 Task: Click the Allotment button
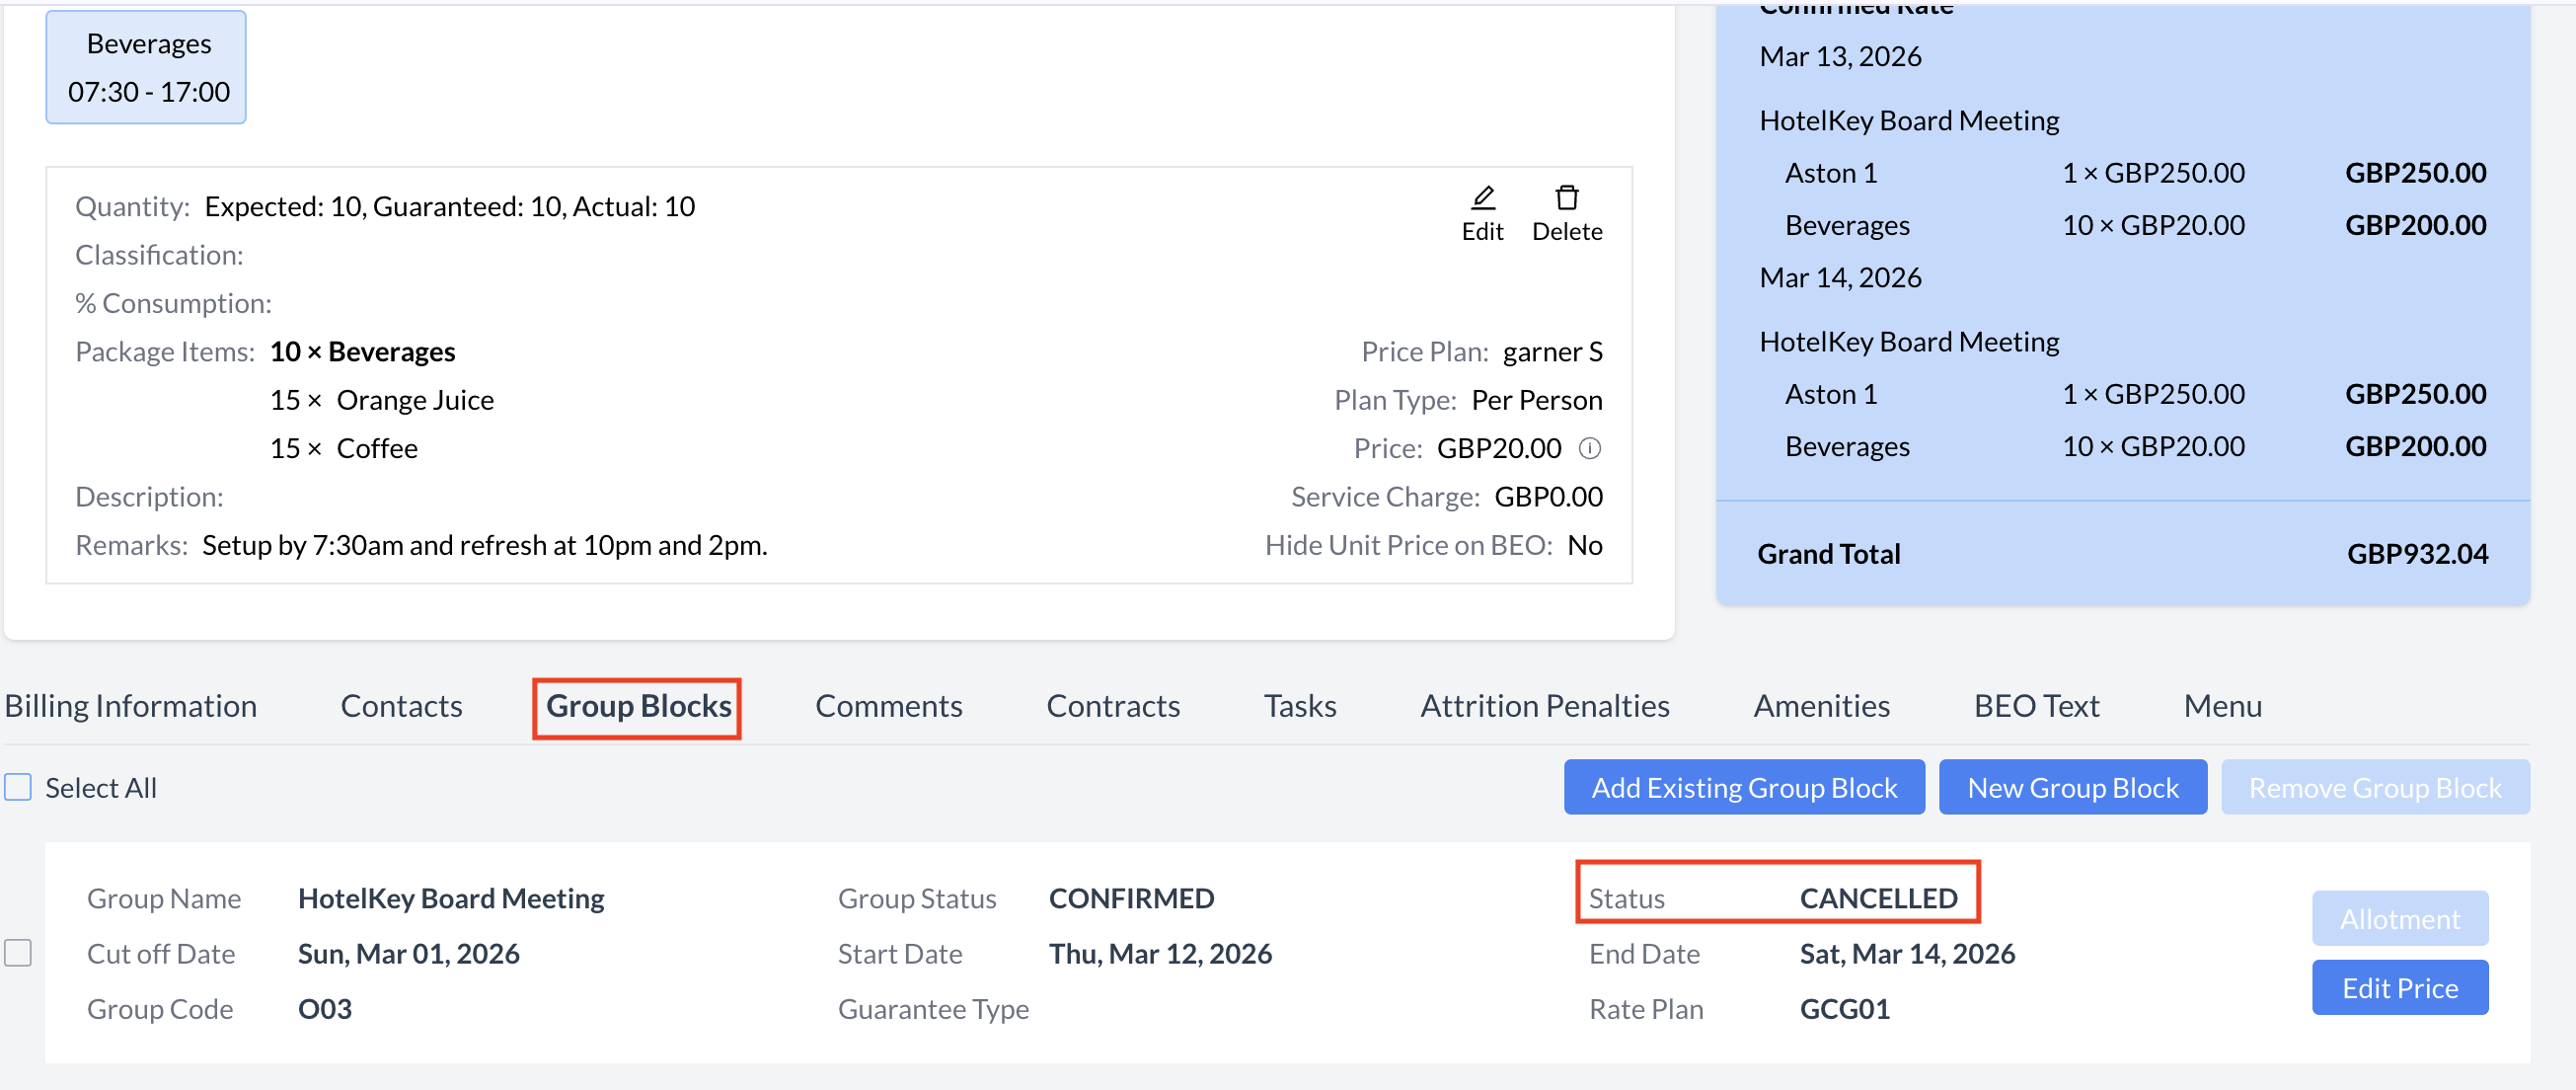(x=2399, y=918)
